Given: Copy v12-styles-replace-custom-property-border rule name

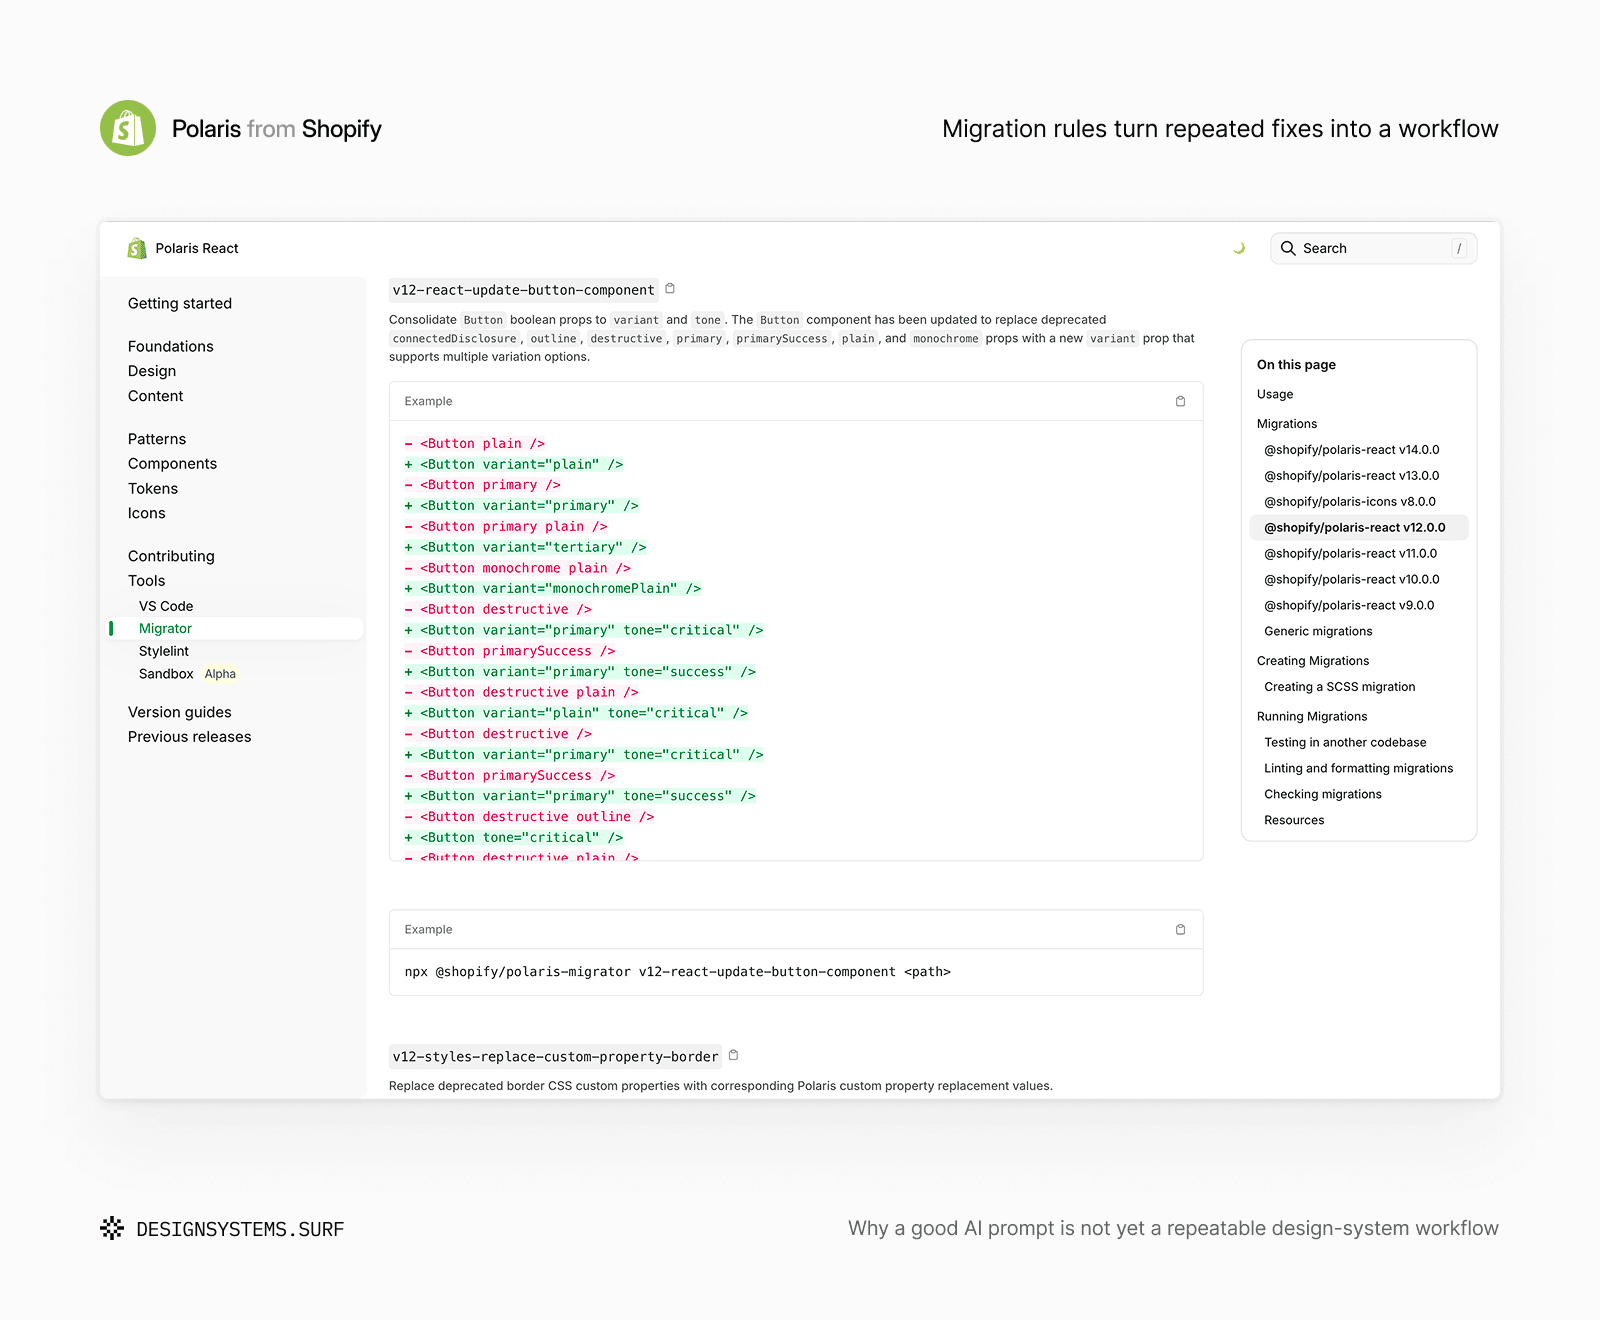Looking at the screenshot, I should click(x=733, y=1055).
